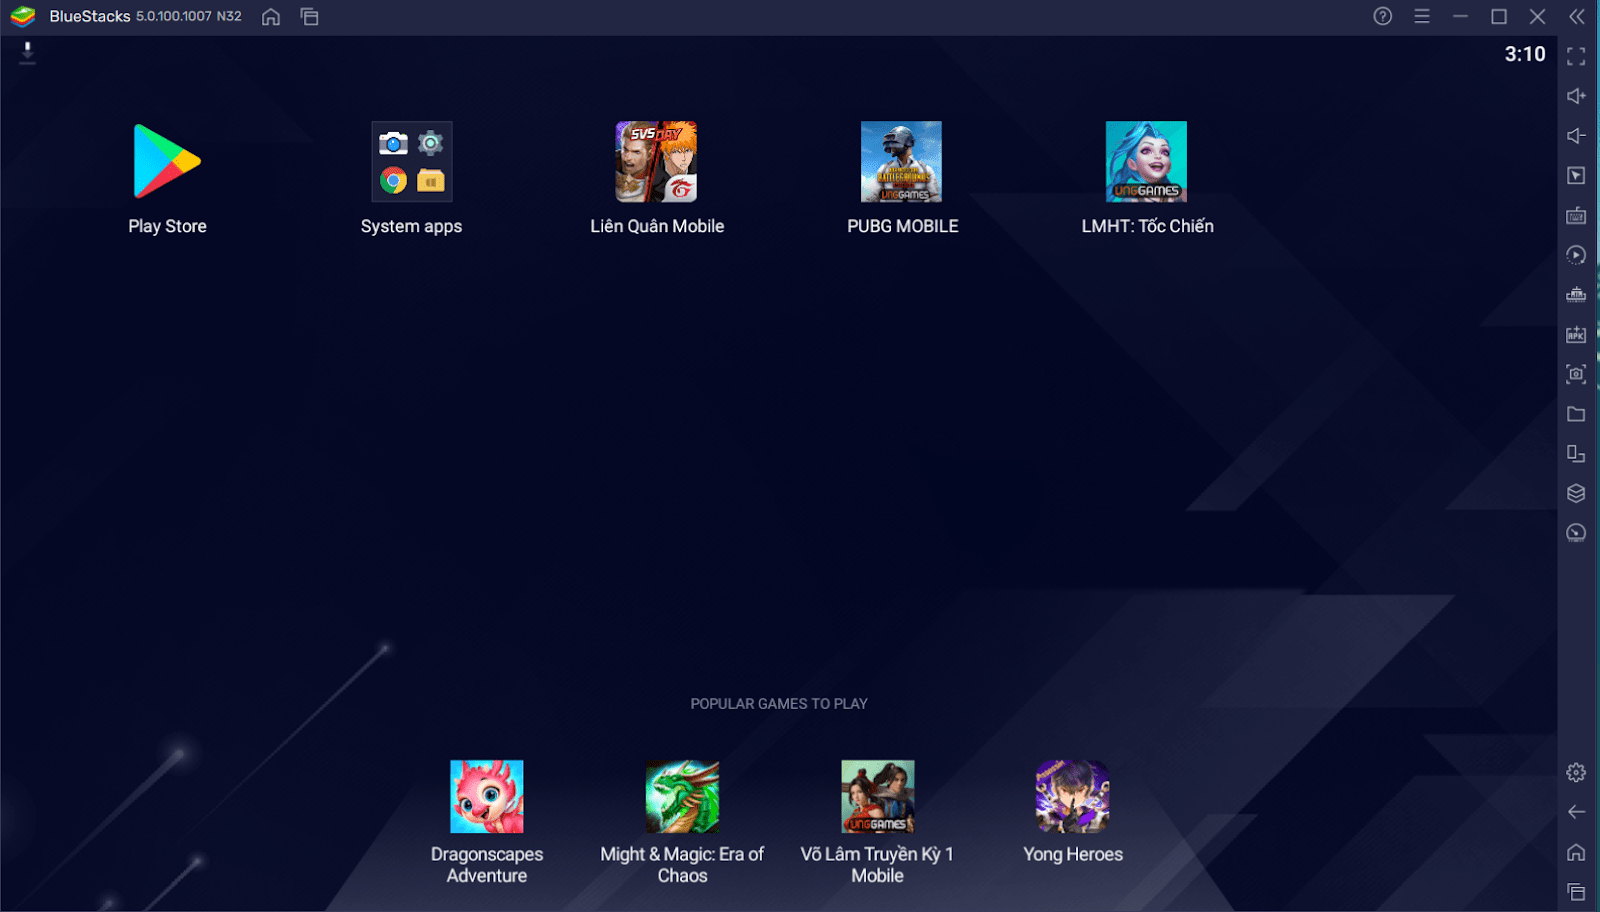The height and width of the screenshot is (912, 1600).
Task: Open the memory trim icon in sidebar
Action: click(1576, 295)
